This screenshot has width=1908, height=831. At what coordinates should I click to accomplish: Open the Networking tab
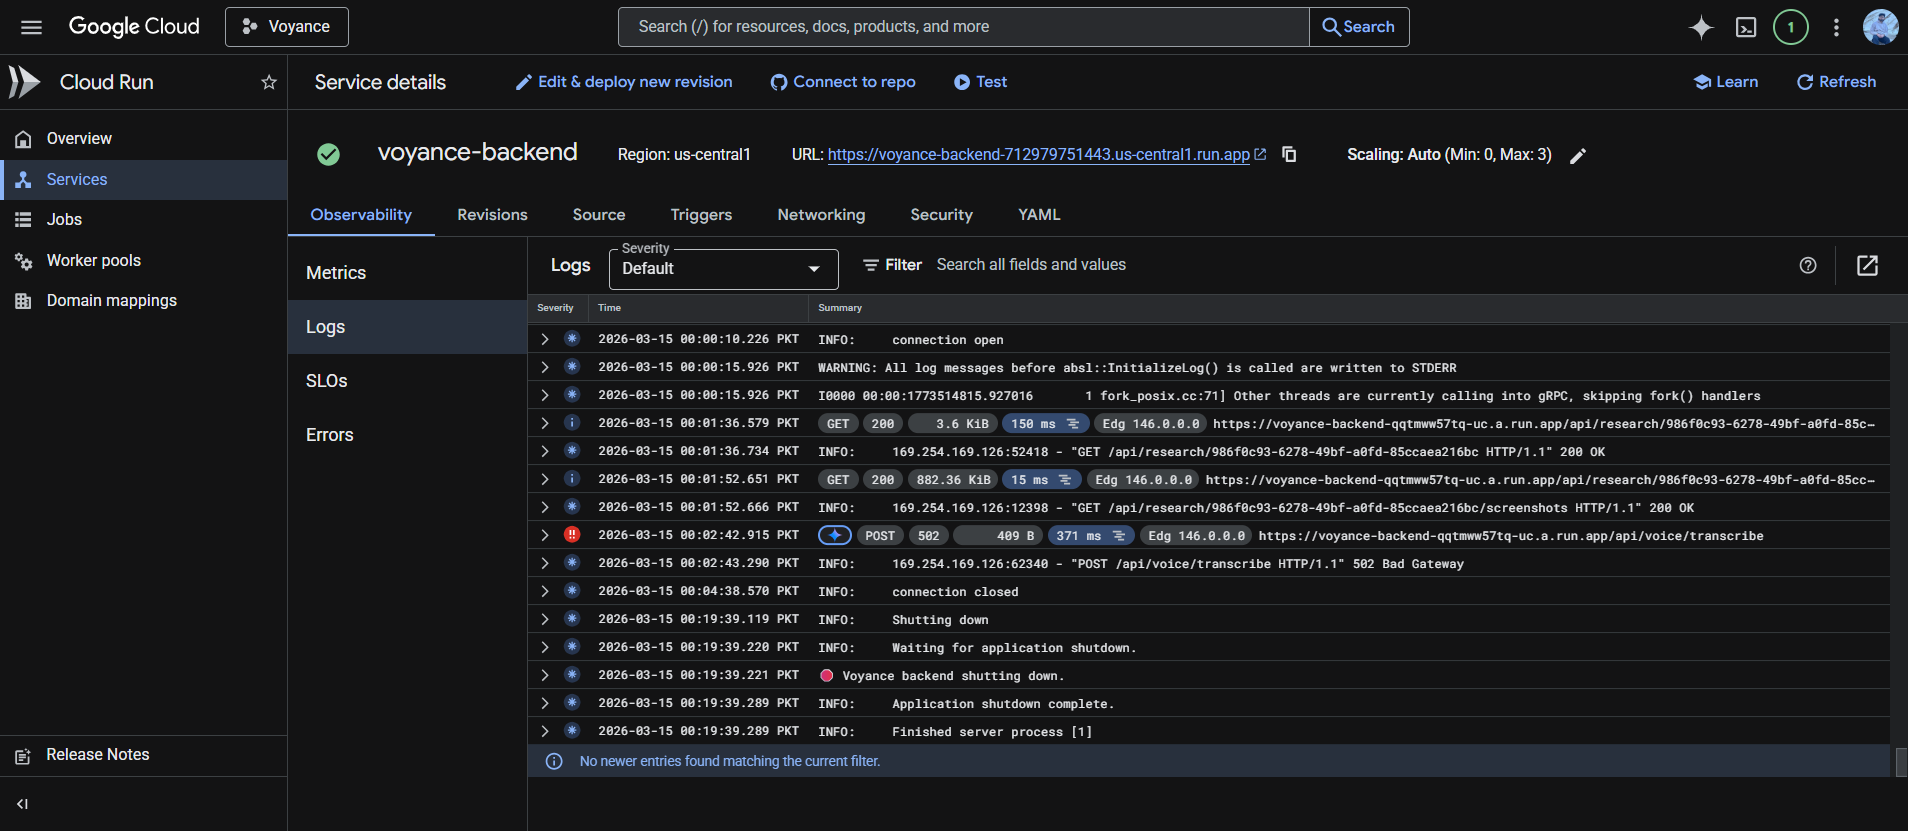[x=821, y=215]
